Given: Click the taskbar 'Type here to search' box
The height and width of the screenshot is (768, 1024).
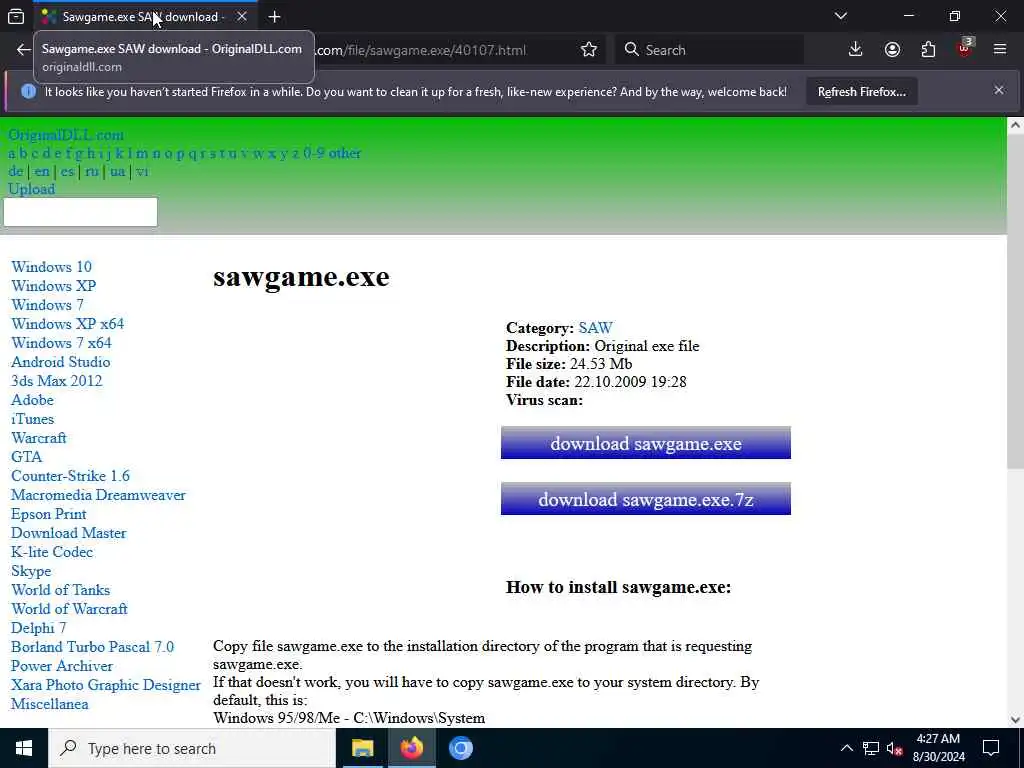Looking at the screenshot, I should [192, 748].
